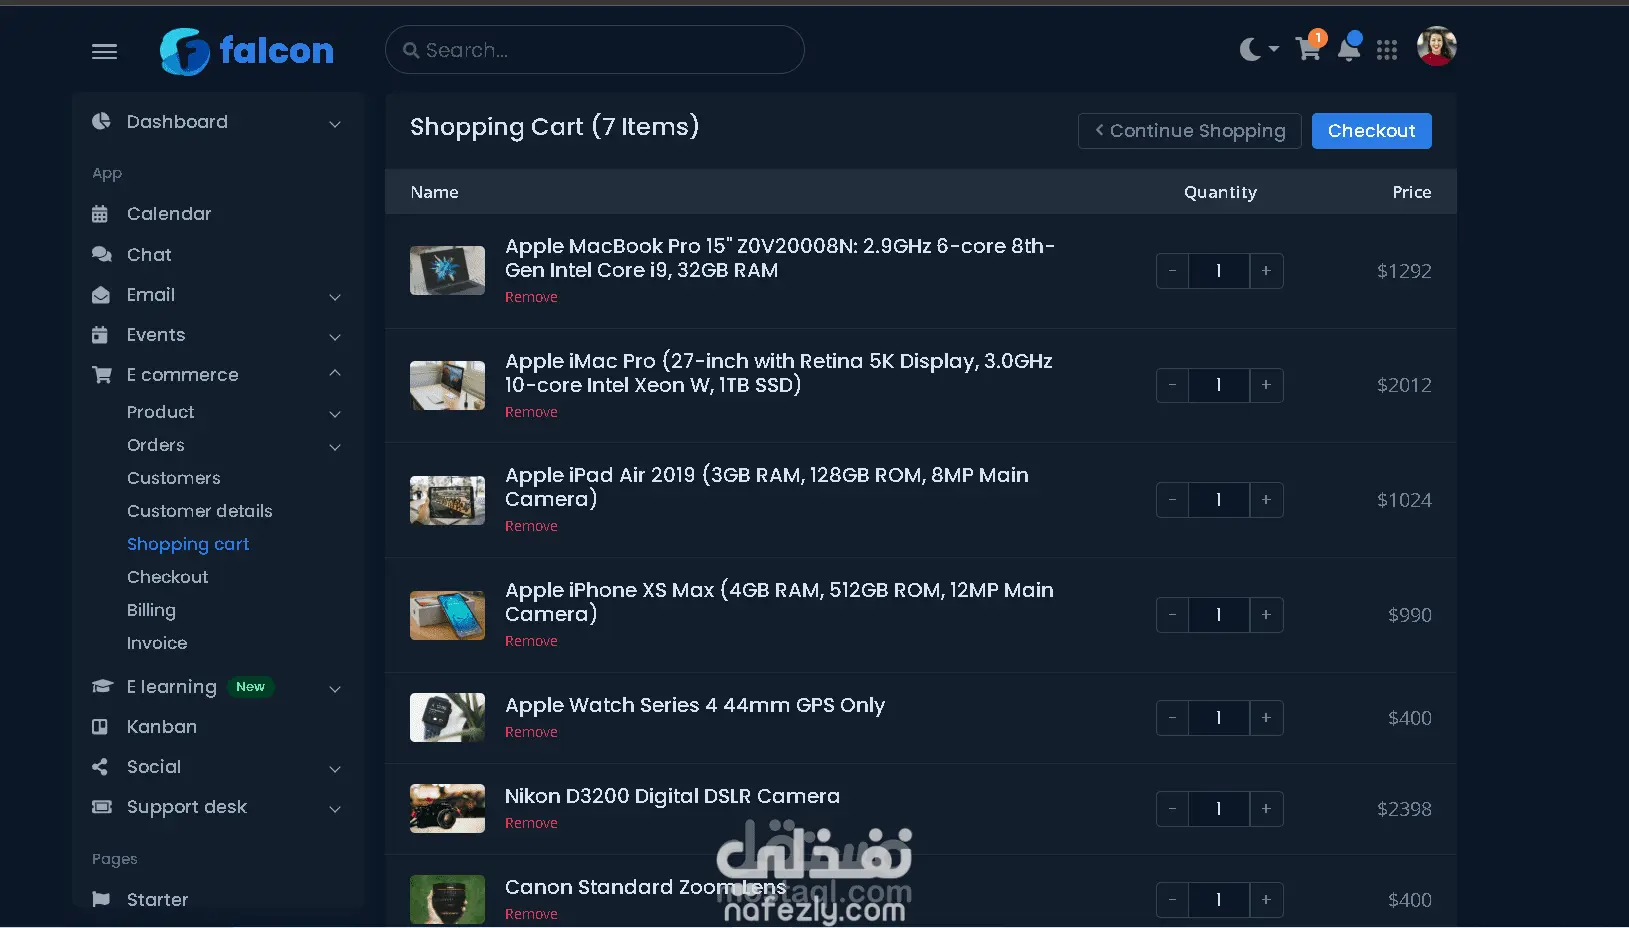
Task: Decrease iPad Air quantity with minus
Action: point(1172,500)
